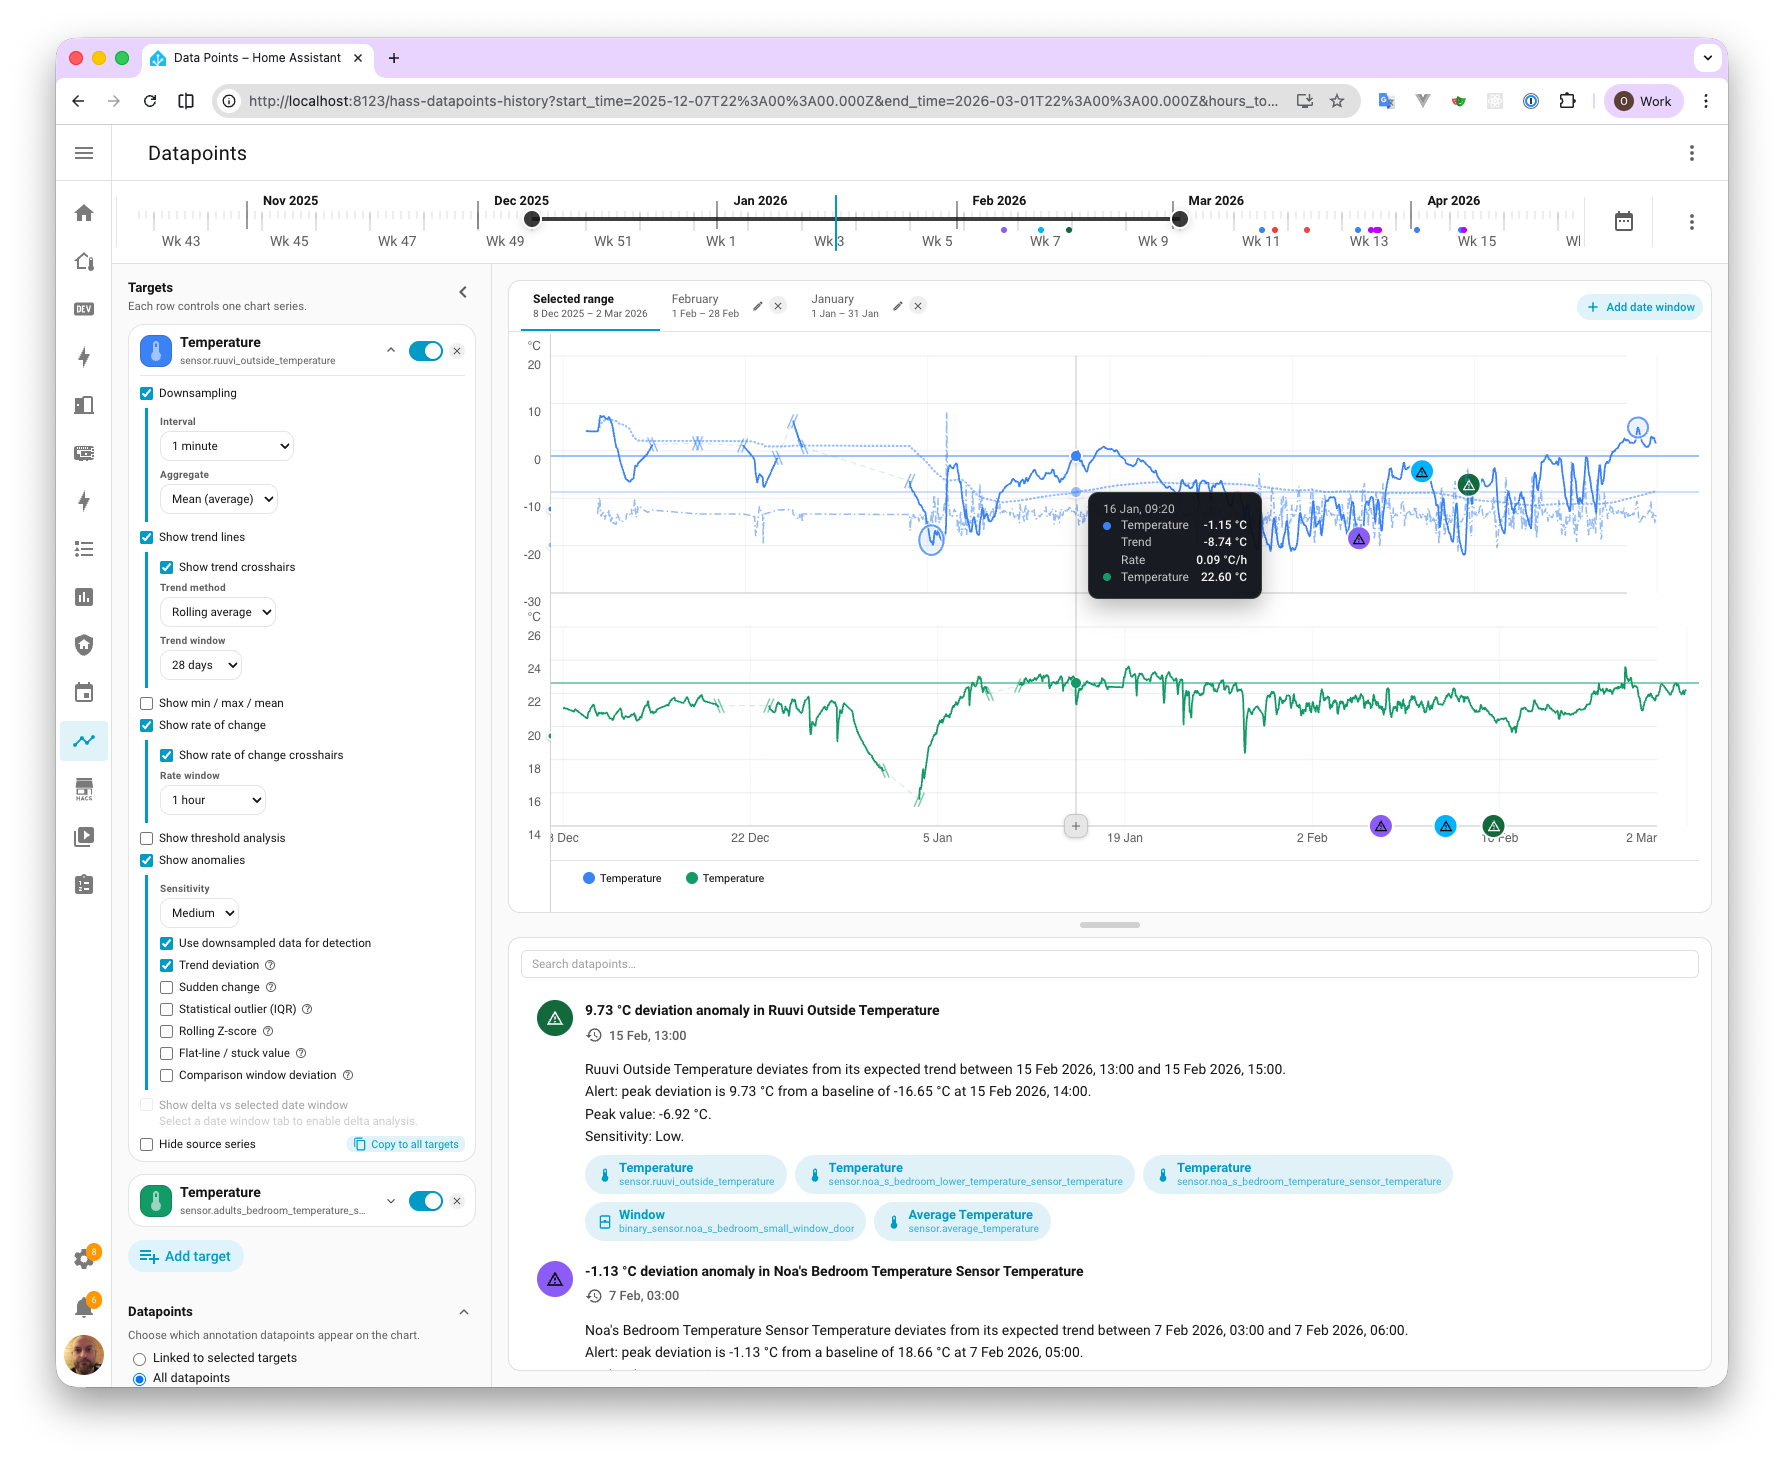Enable Statistical outlier (IQR) detection
The image size is (1784, 1461).
167,1009
